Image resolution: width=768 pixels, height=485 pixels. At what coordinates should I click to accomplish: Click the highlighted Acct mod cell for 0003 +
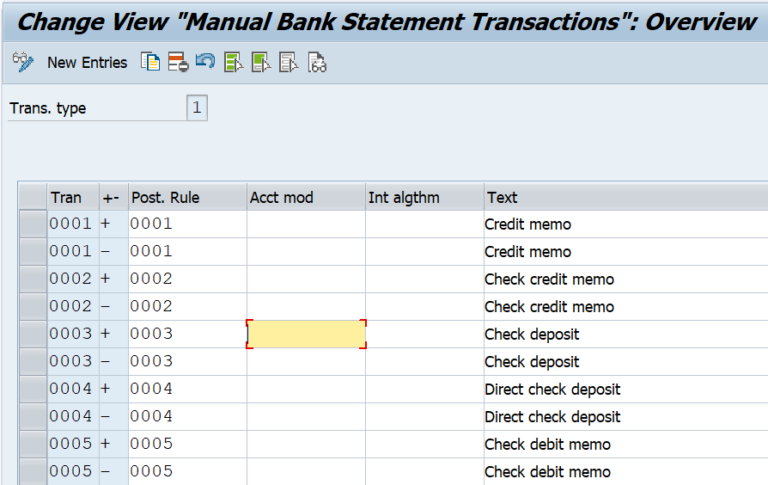coord(306,334)
